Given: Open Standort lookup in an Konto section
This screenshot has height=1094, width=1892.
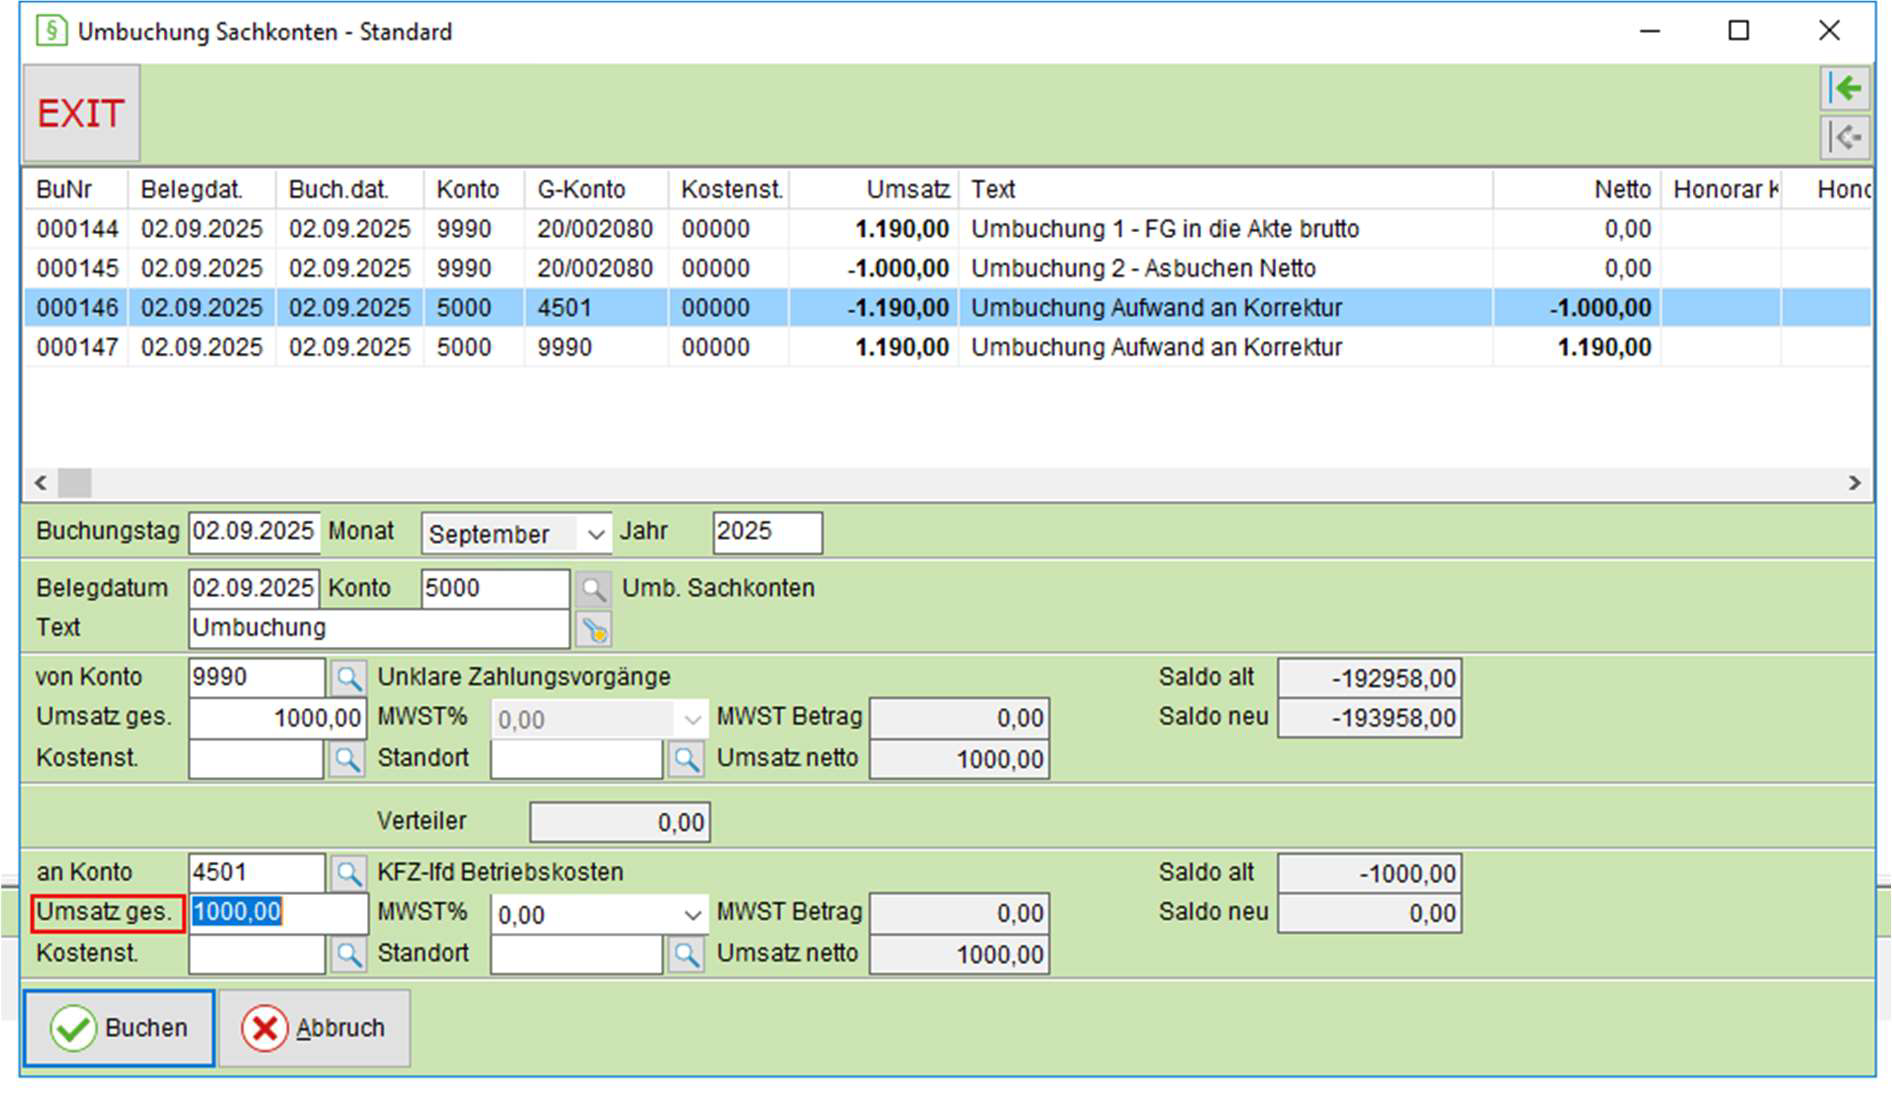Looking at the screenshot, I should [x=686, y=954].
